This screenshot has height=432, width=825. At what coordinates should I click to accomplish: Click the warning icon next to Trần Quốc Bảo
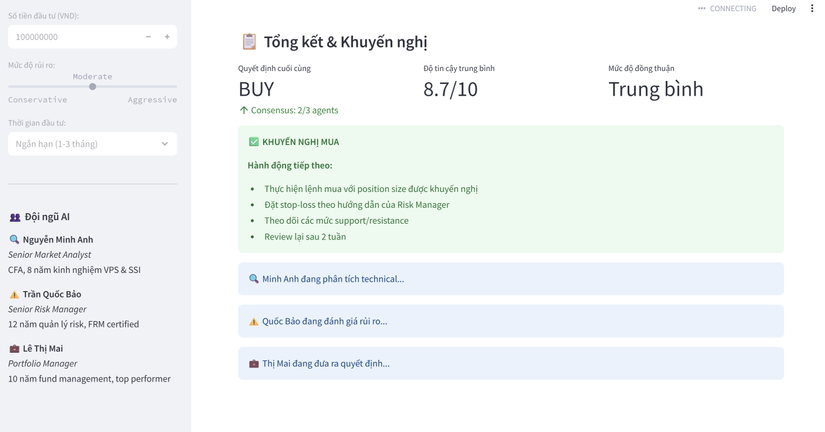click(x=14, y=294)
